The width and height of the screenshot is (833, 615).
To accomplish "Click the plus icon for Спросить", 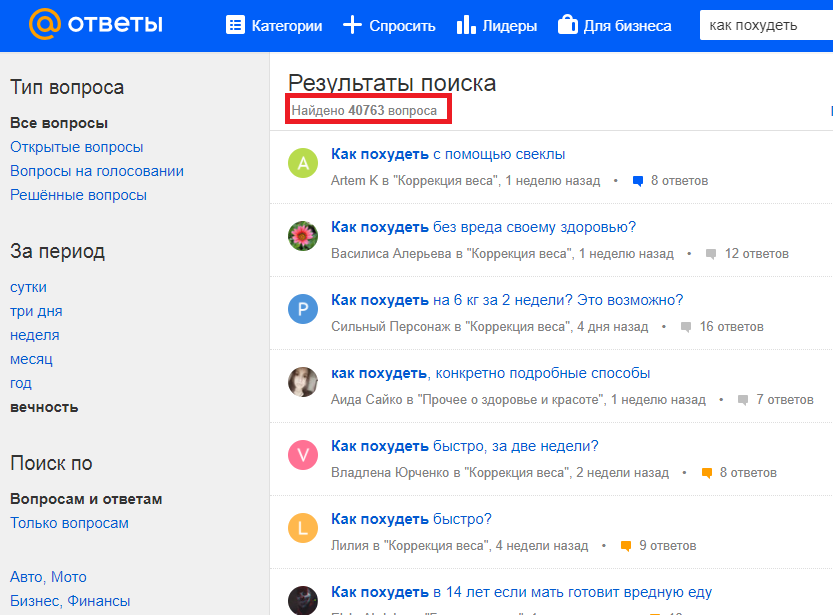I will tap(352, 25).
